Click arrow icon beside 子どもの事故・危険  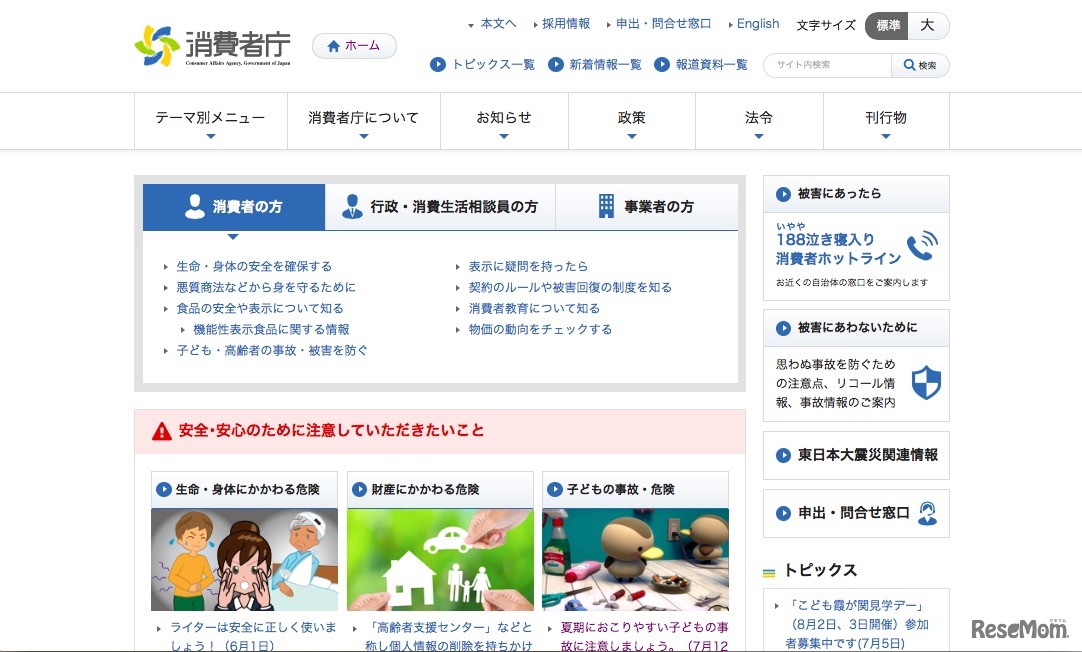(x=555, y=490)
